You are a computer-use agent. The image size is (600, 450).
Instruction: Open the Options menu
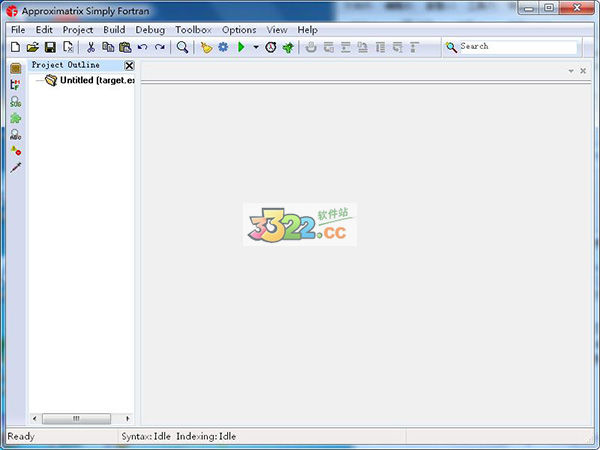(239, 30)
